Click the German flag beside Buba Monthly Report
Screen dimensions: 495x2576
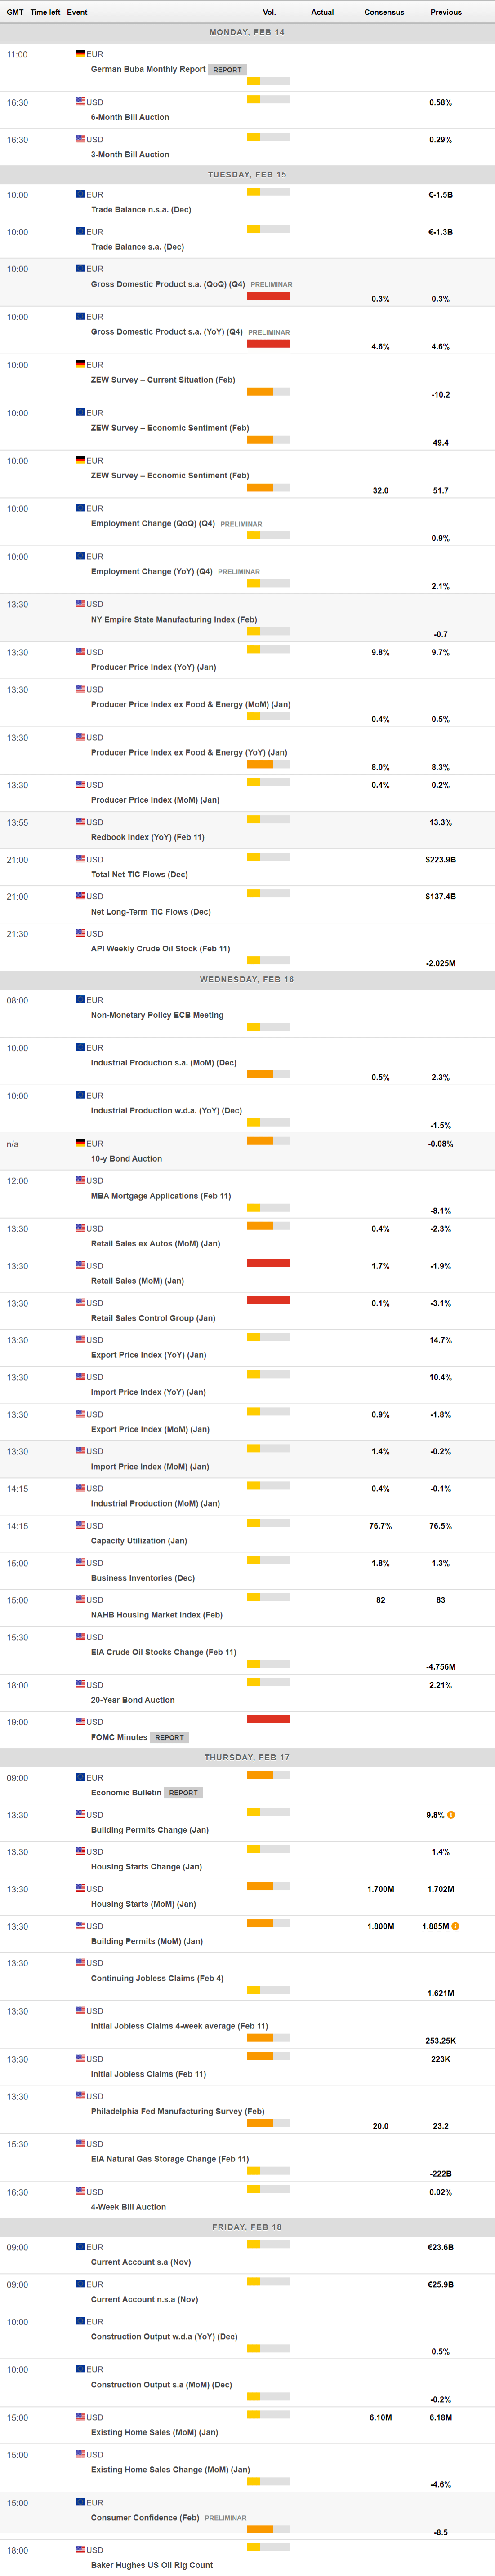[80, 54]
